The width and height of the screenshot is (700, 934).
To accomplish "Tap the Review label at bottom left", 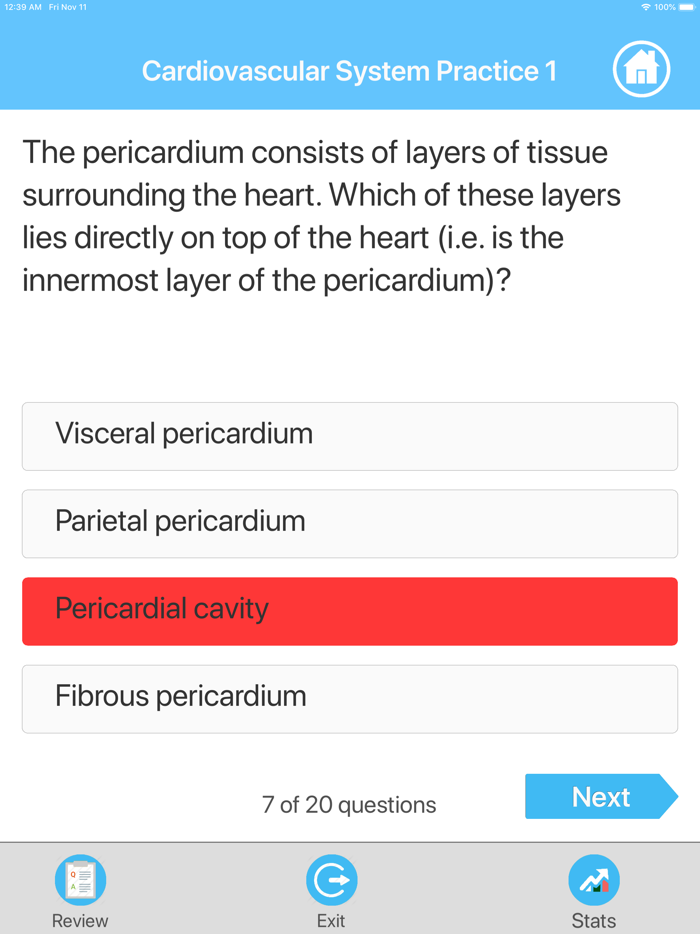I will tap(80, 920).
